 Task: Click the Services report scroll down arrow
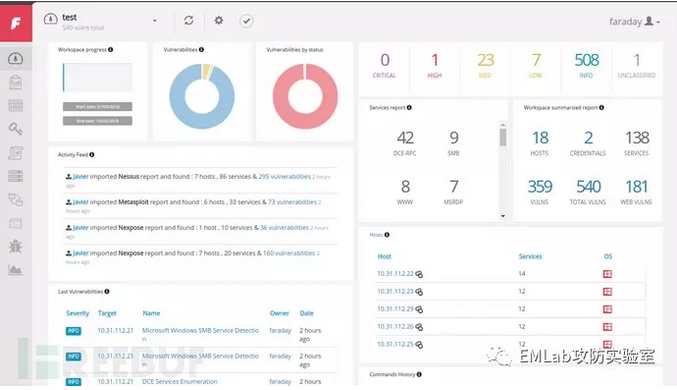pyautogui.click(x=503, y=216)
